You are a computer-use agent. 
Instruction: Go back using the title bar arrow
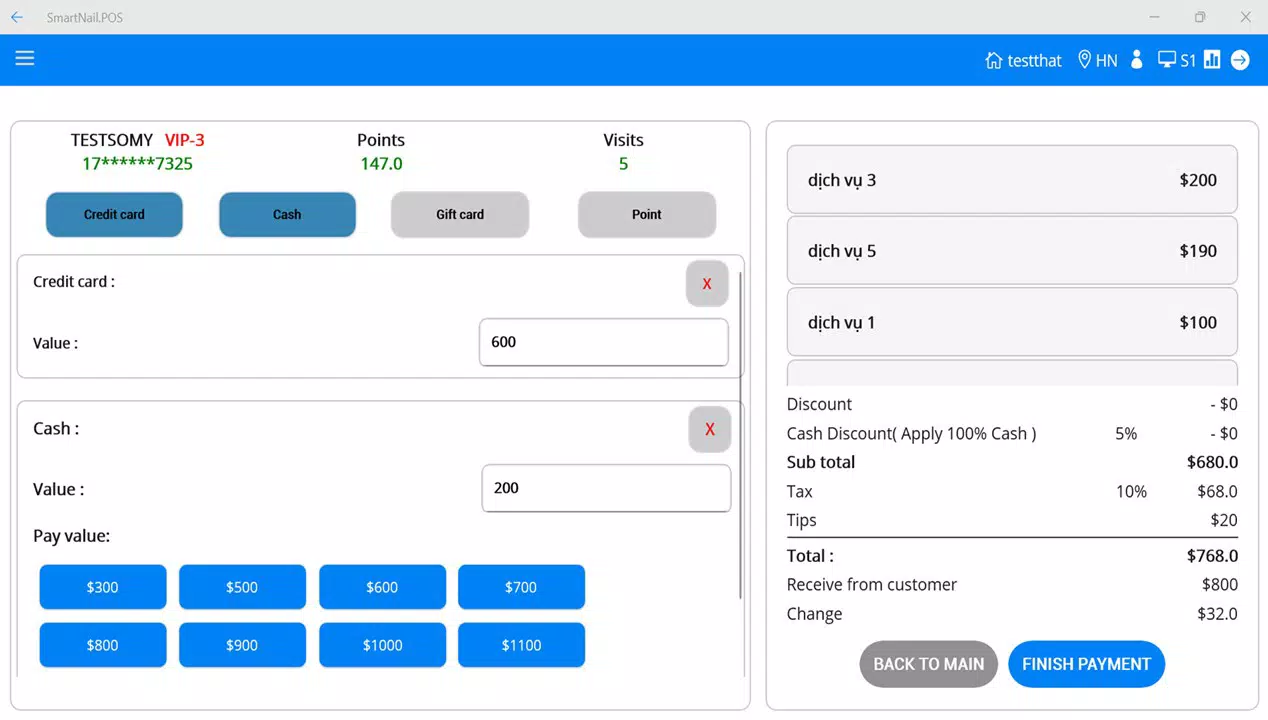click(x=17, y=17)
